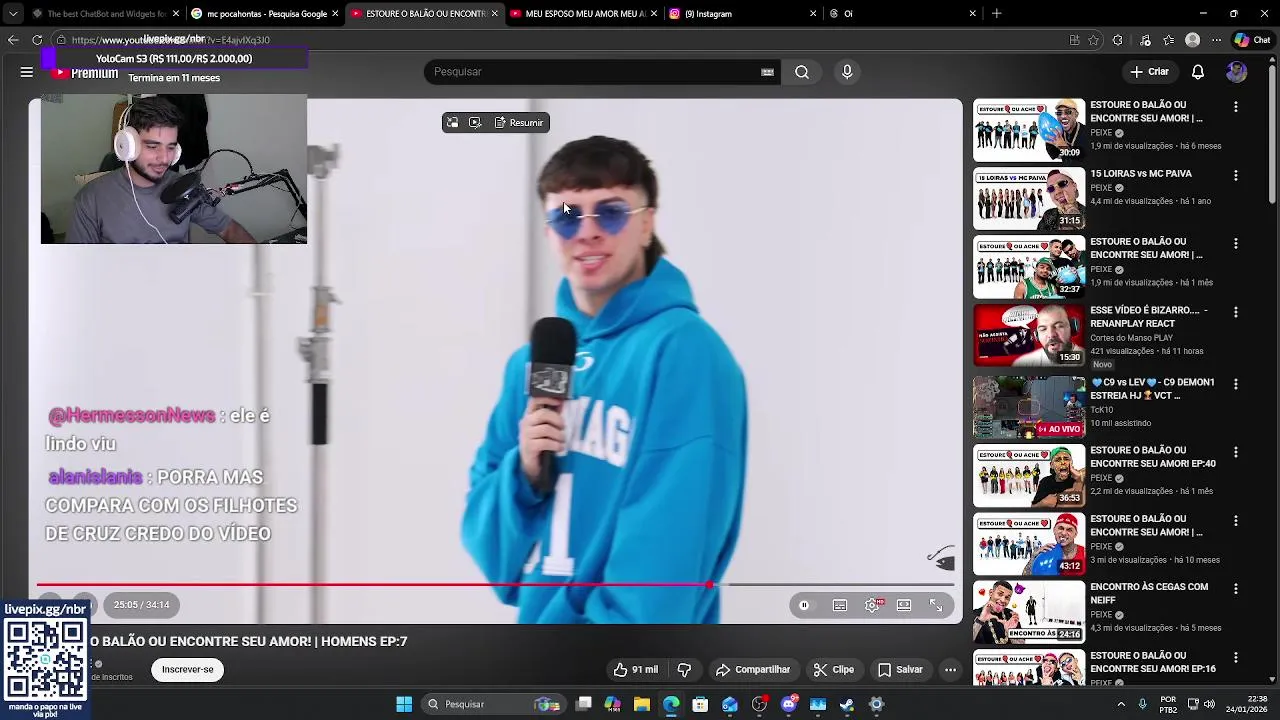Click the Criar button
The width and height of the screenshot is (1280, 720).
click(x=1149, y=72)
